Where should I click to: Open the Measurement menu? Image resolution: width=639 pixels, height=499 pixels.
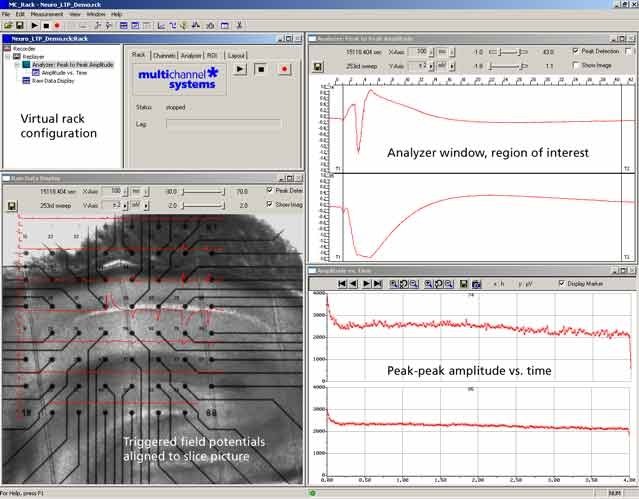[47, 14]
